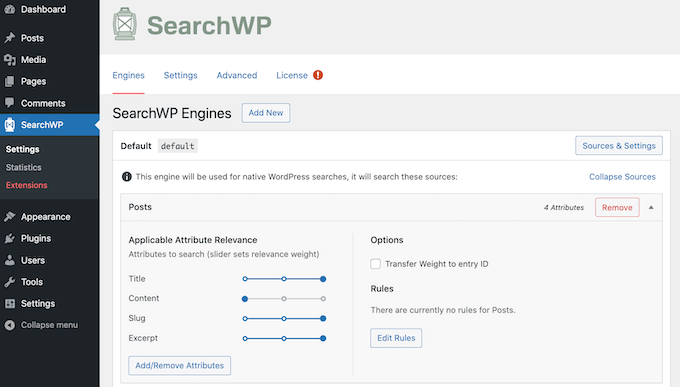Click the Pages document icon

10,81
